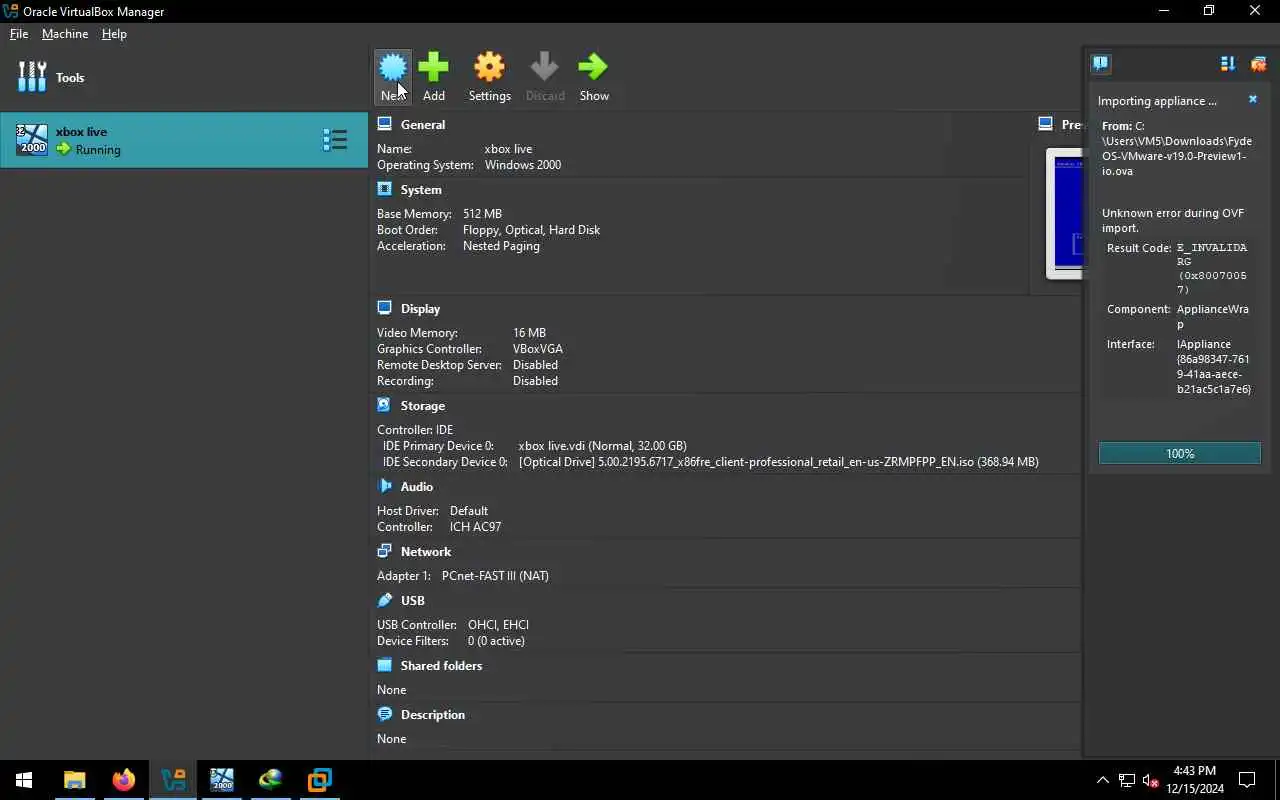
Task: Click the sort notifications icon
Action: pos(1228,63)
